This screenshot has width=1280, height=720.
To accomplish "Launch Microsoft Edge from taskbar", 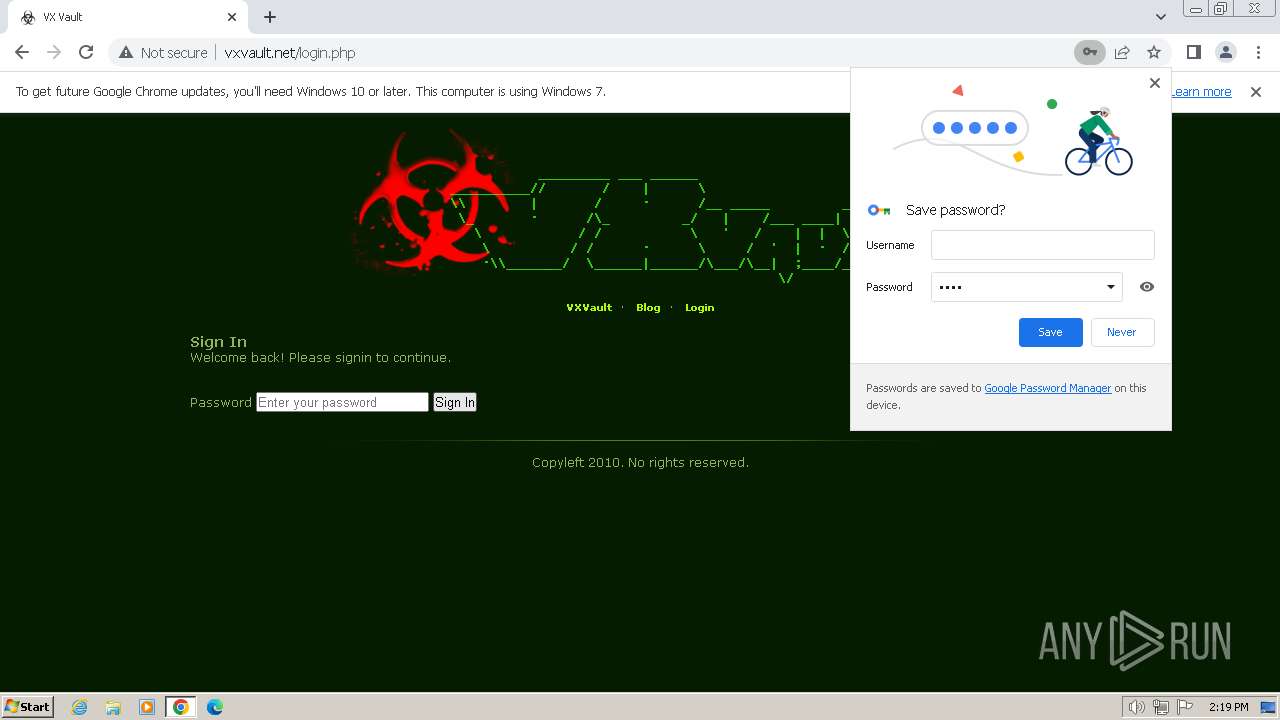I will point(215,707).
